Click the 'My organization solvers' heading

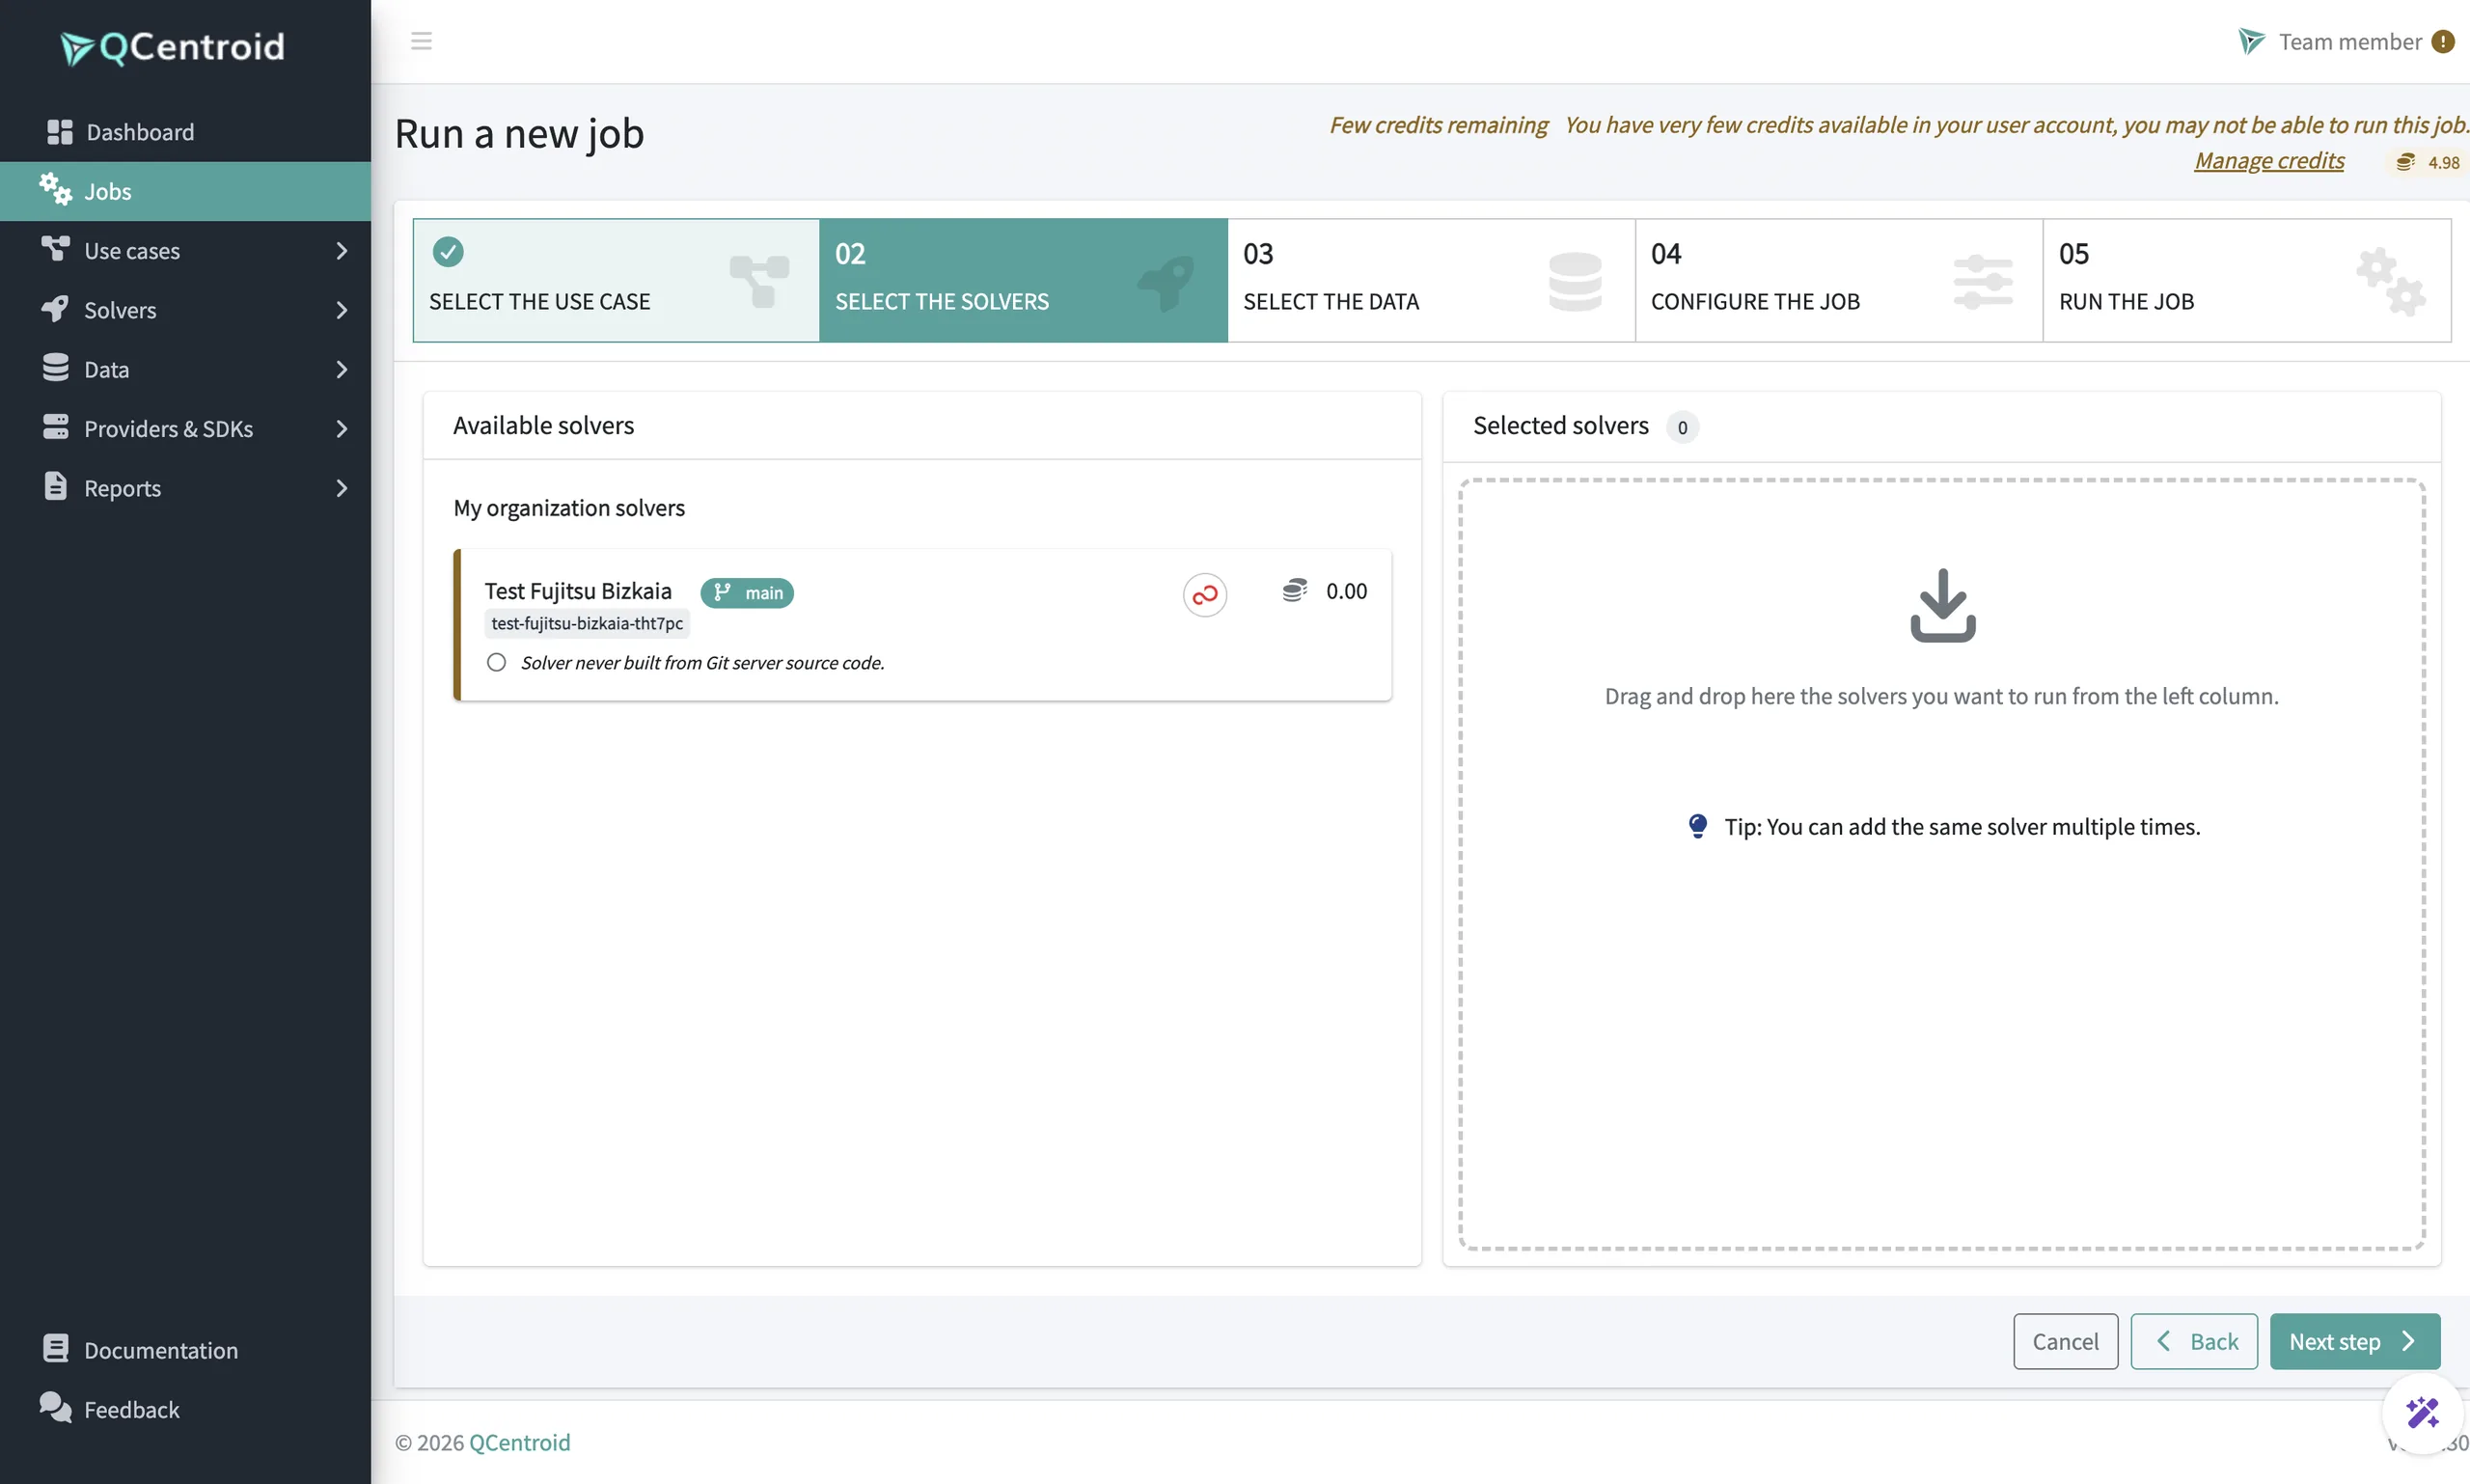569,508
